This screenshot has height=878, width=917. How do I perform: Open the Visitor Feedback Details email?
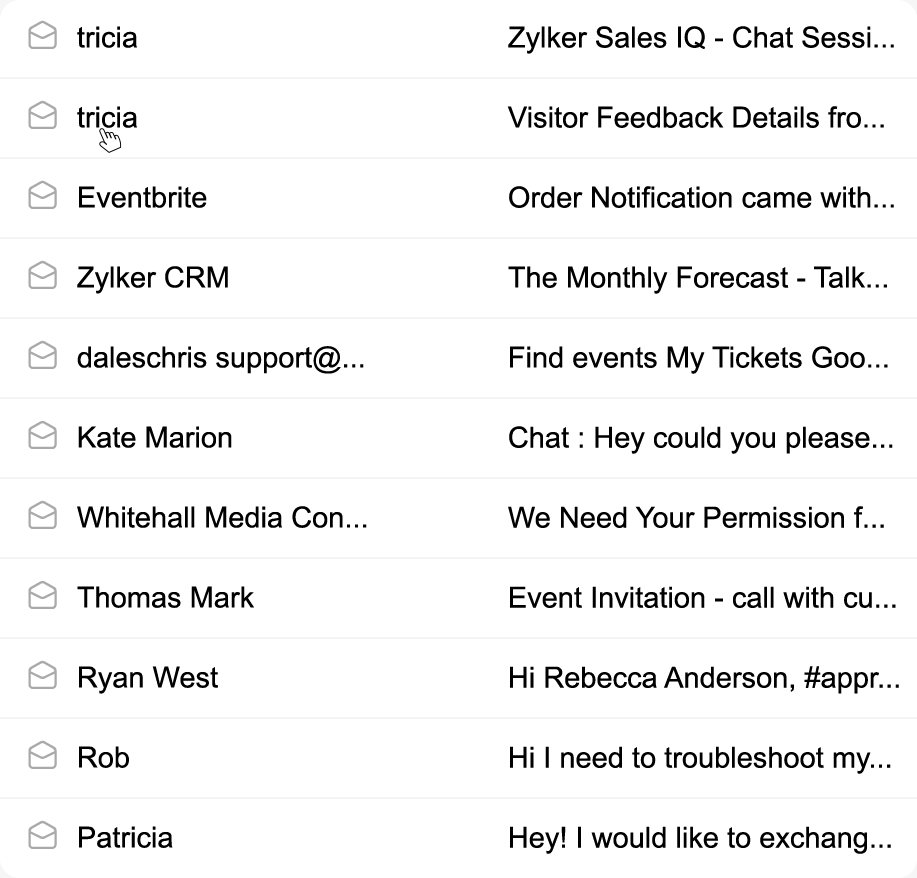(696, 118)
